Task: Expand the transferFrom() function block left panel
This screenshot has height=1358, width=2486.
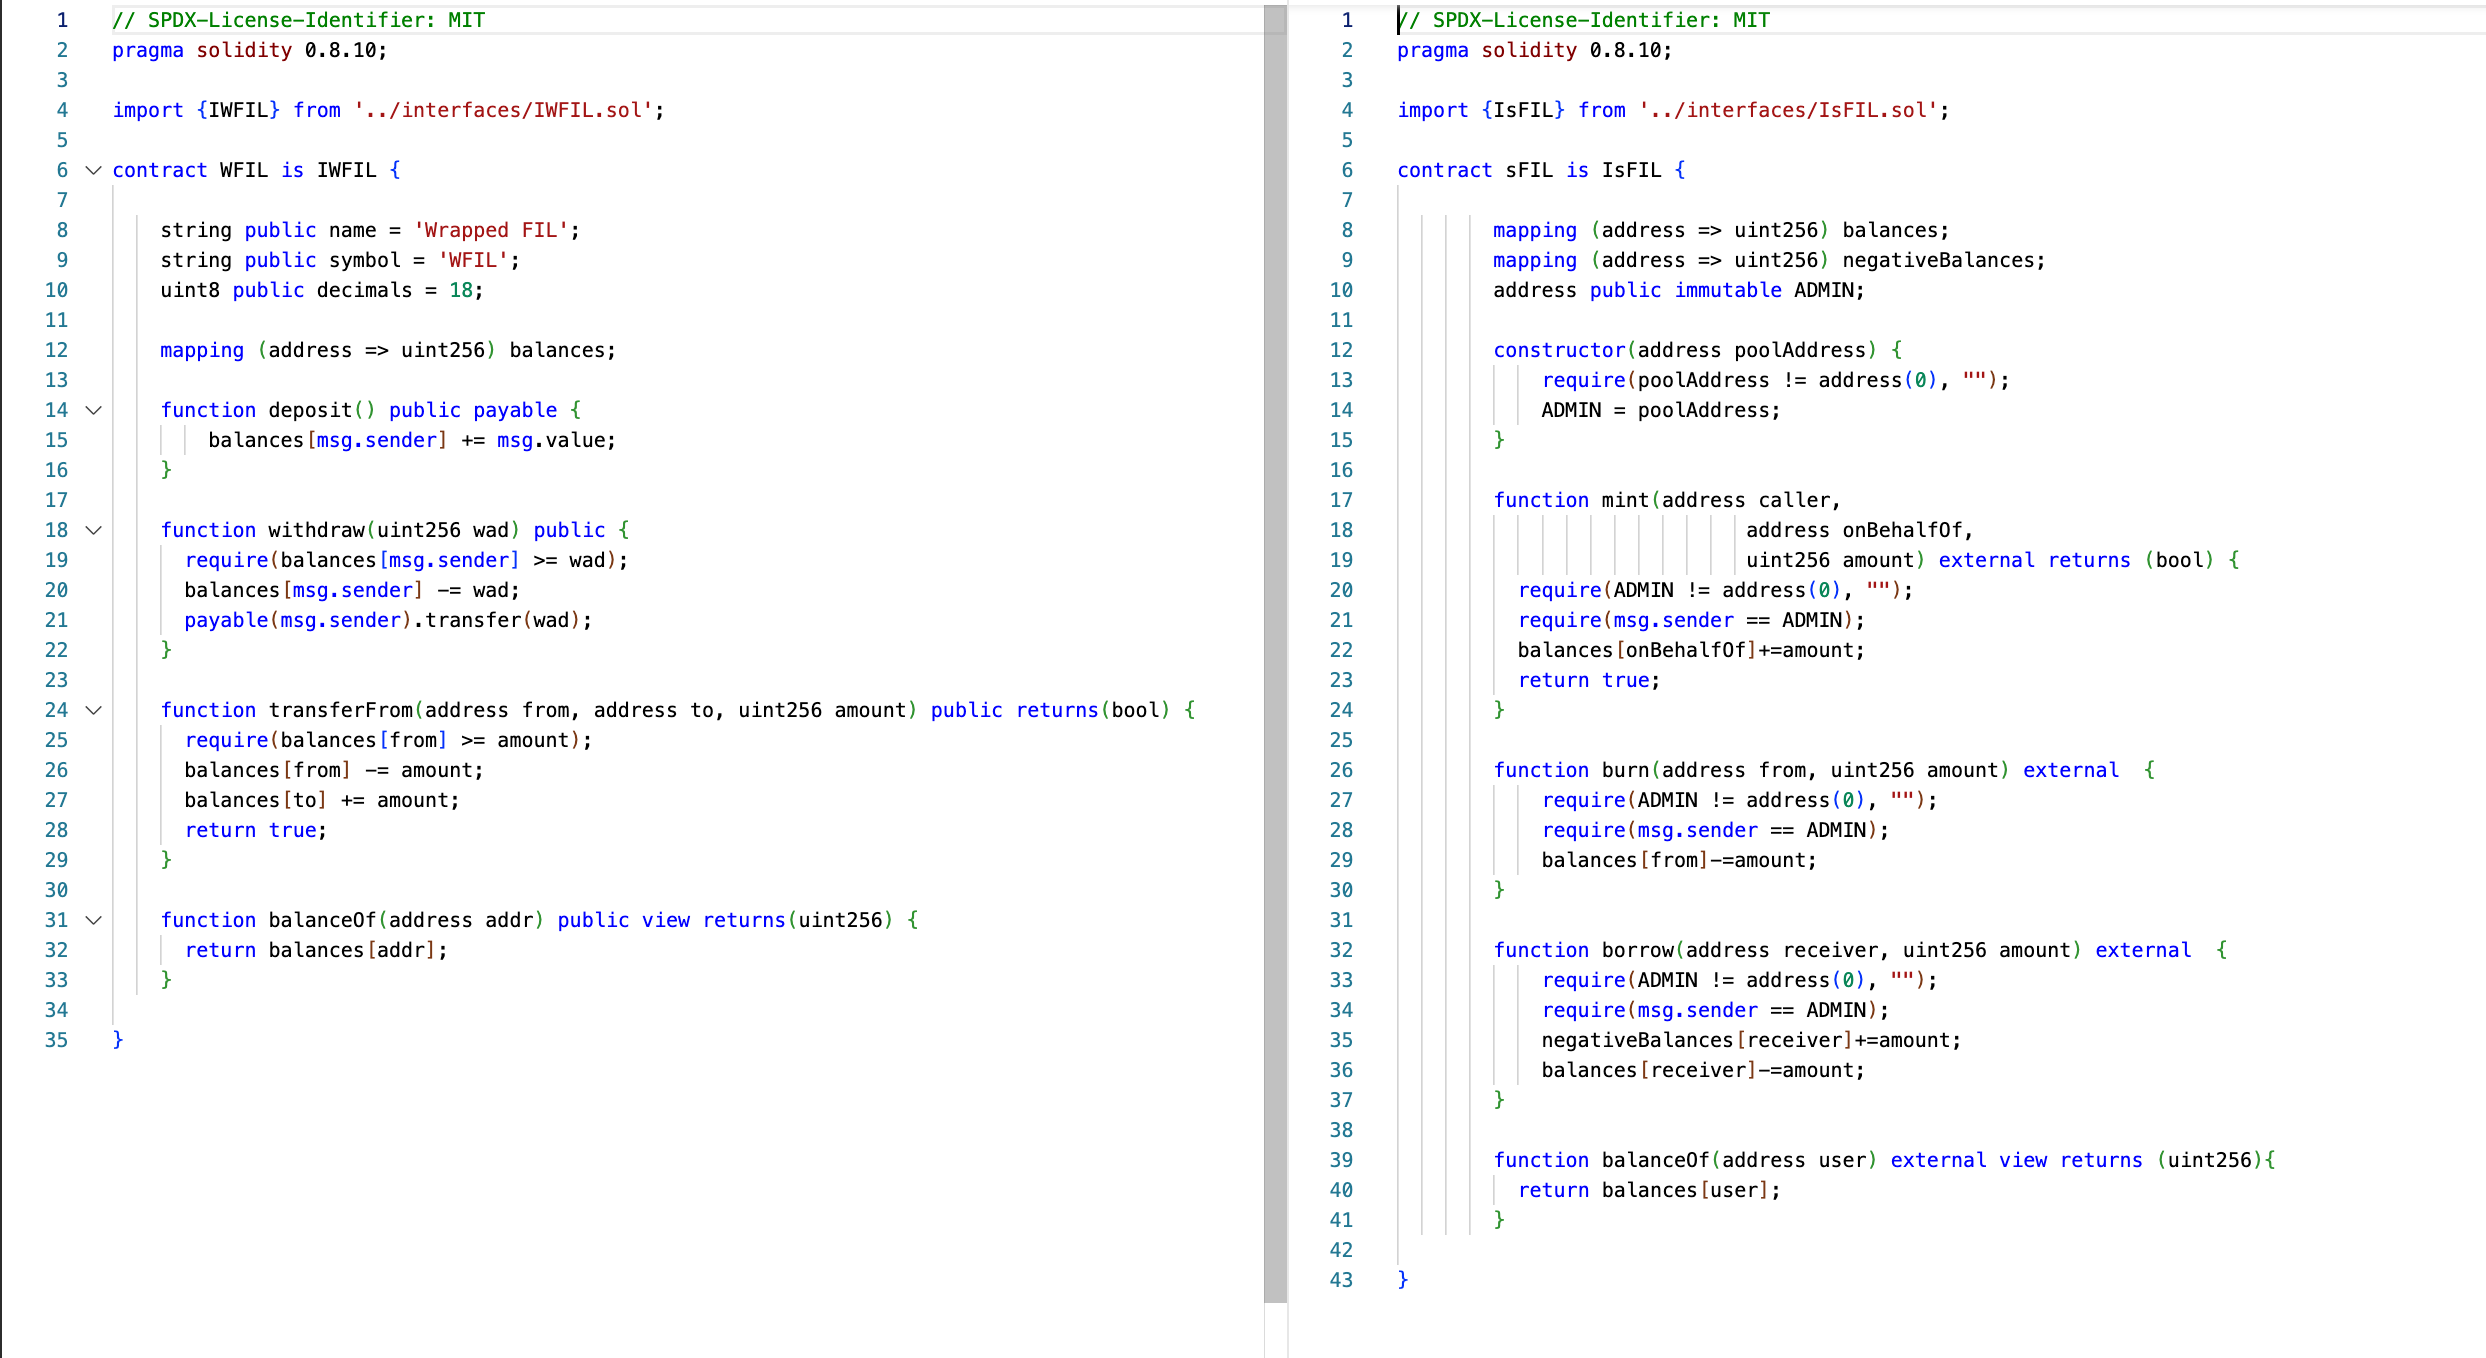Action: coord(94,709)
